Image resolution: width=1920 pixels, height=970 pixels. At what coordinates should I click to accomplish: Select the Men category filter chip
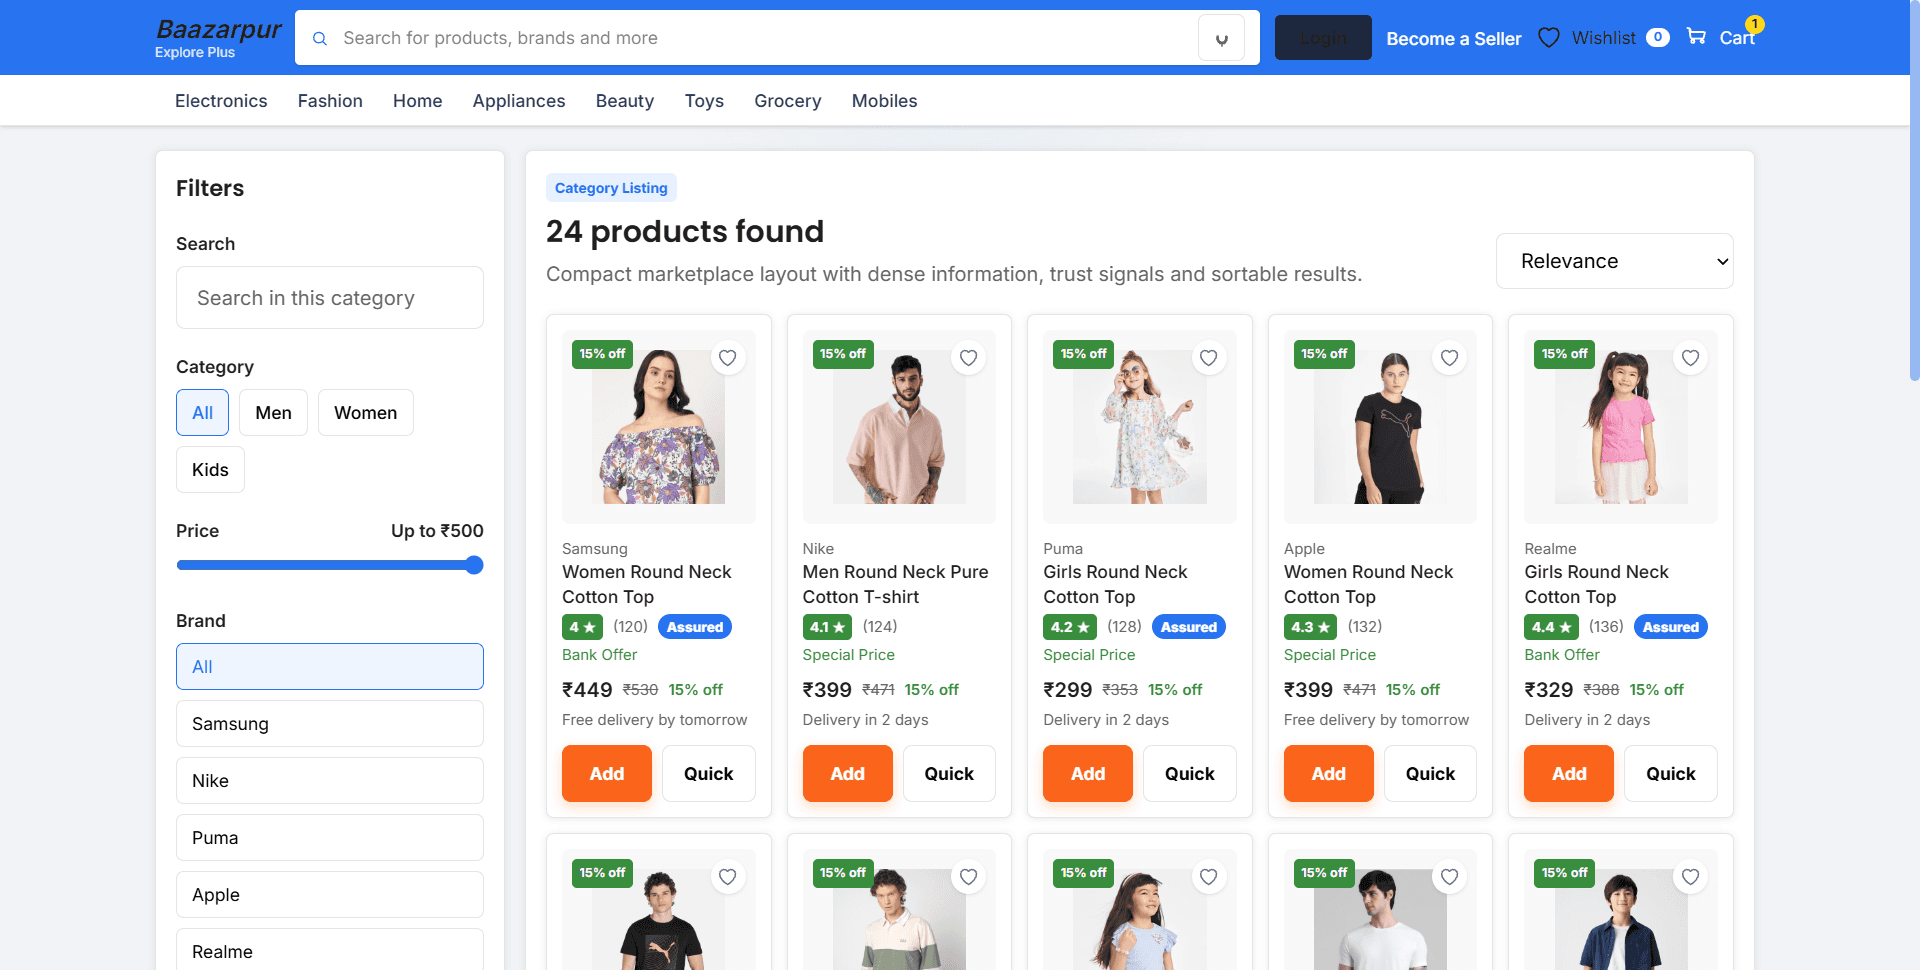tap(273, 413)
